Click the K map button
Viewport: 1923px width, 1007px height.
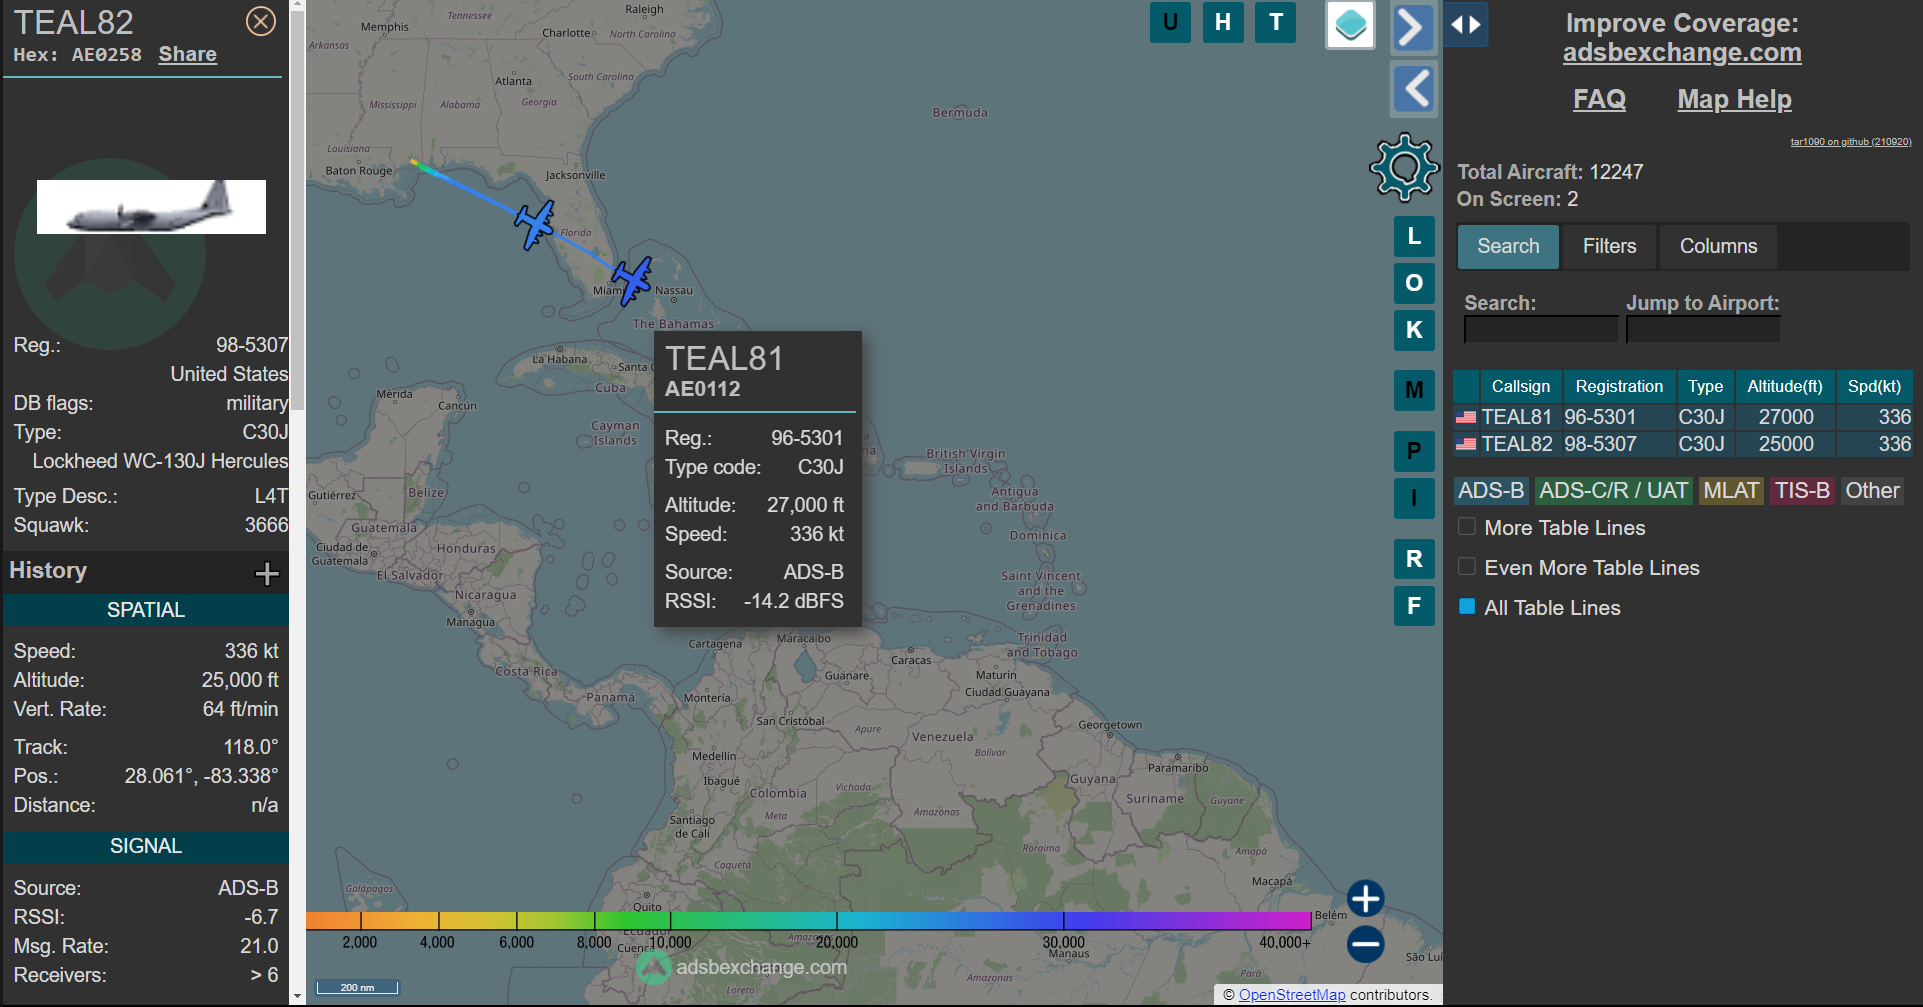click(1414, 330)
